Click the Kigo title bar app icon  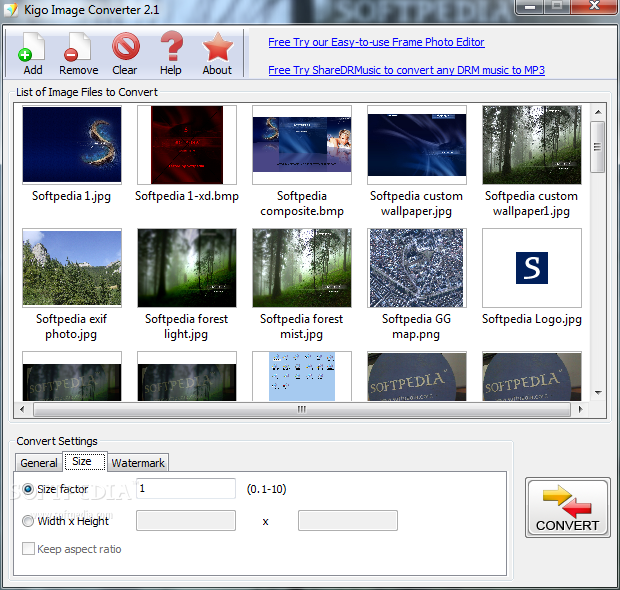(11, 9)
